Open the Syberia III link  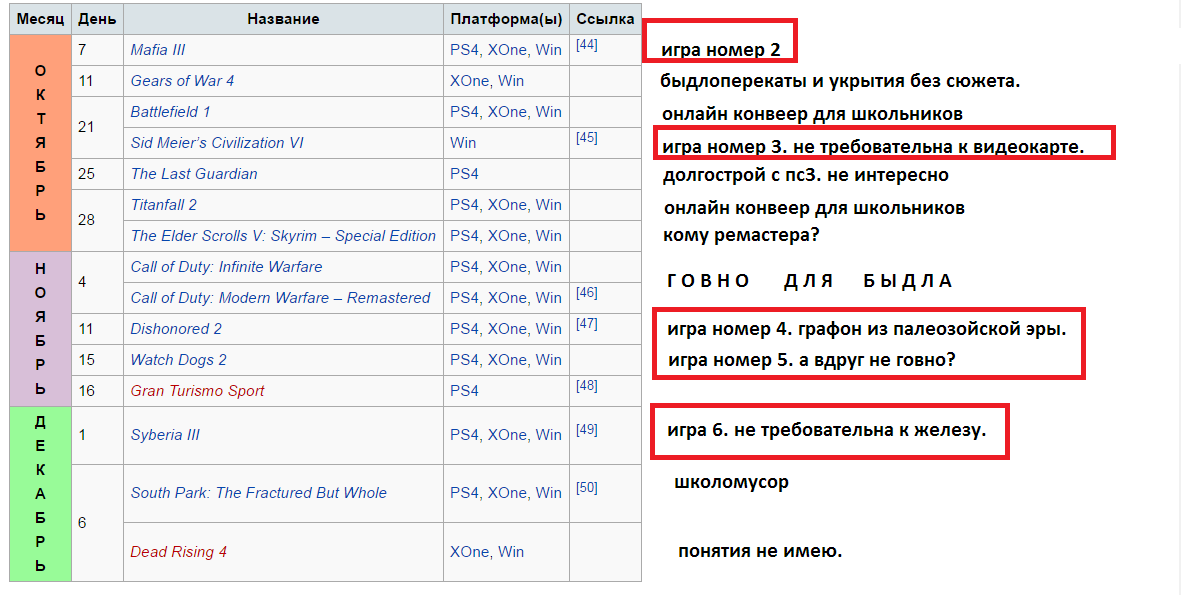pos(165,435)
